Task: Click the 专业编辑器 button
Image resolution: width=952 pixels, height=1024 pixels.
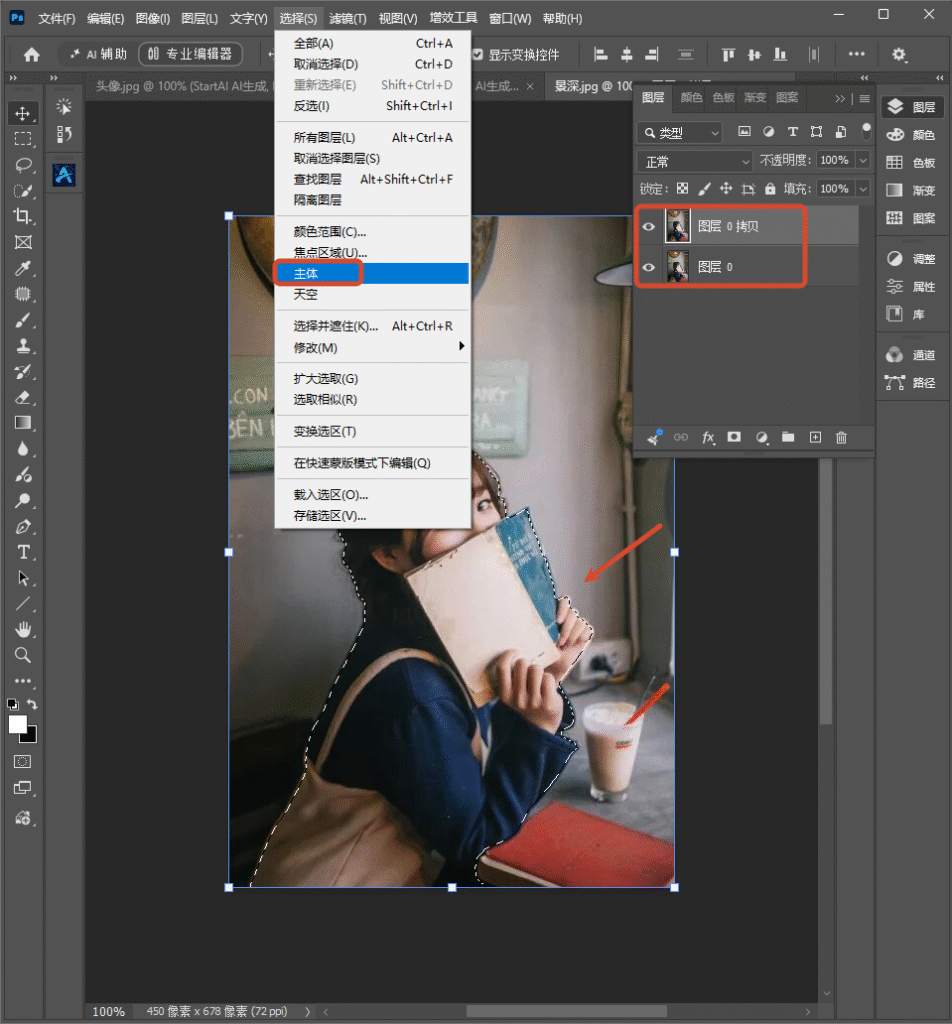Action: click(x=190, y=54)
